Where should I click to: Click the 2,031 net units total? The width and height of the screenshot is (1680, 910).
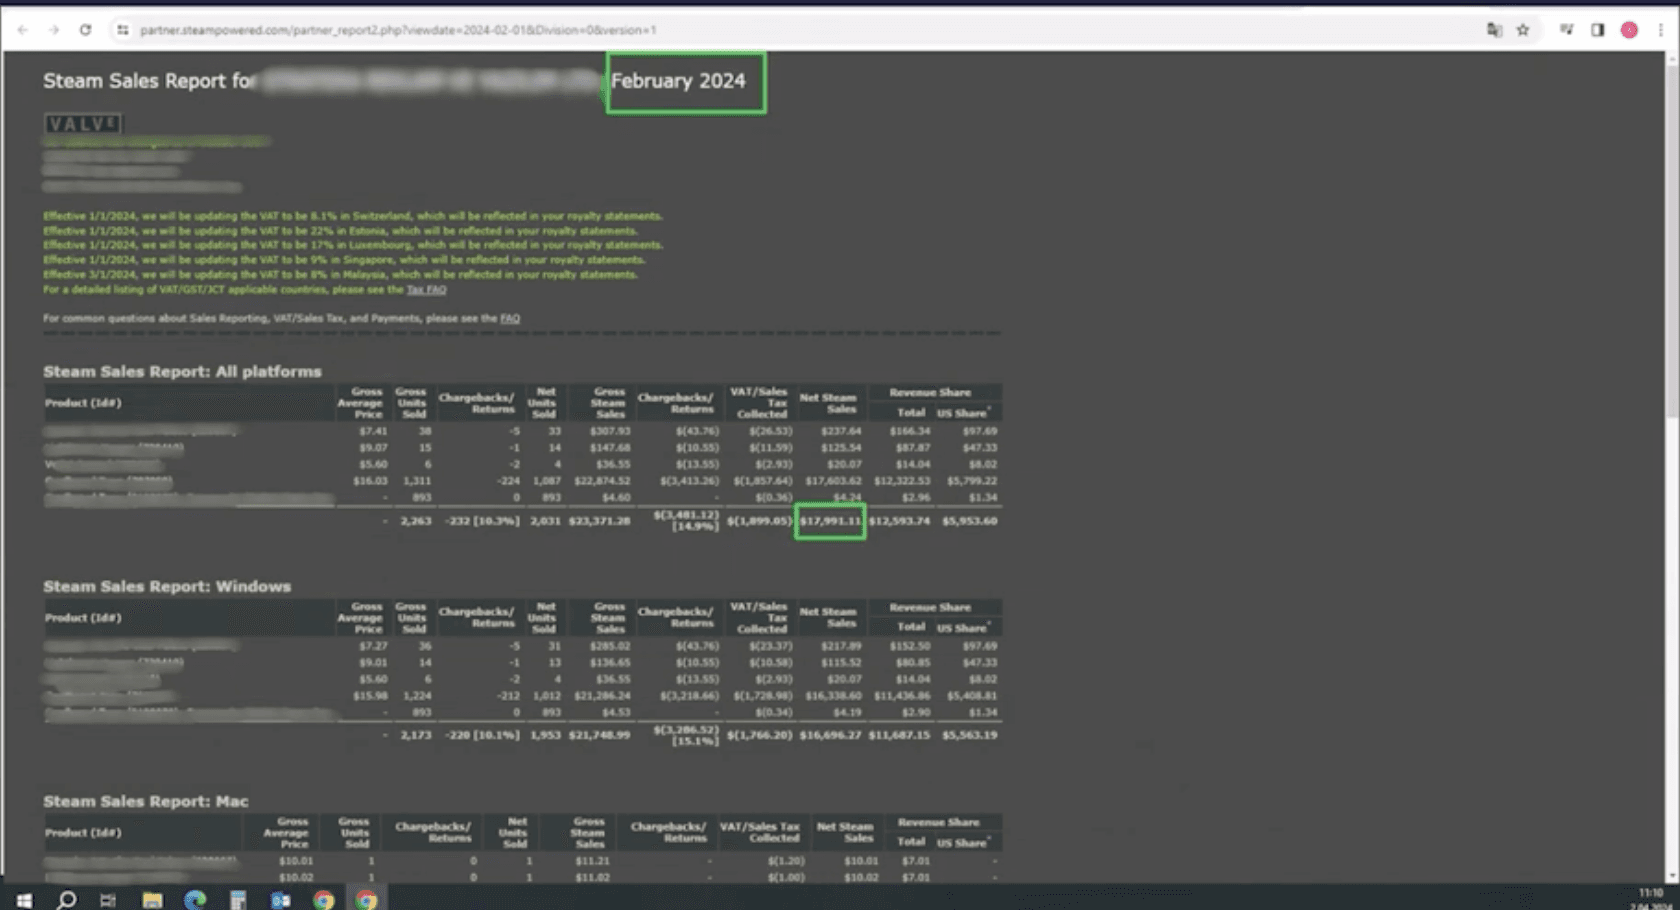click(x=545, y=521)
